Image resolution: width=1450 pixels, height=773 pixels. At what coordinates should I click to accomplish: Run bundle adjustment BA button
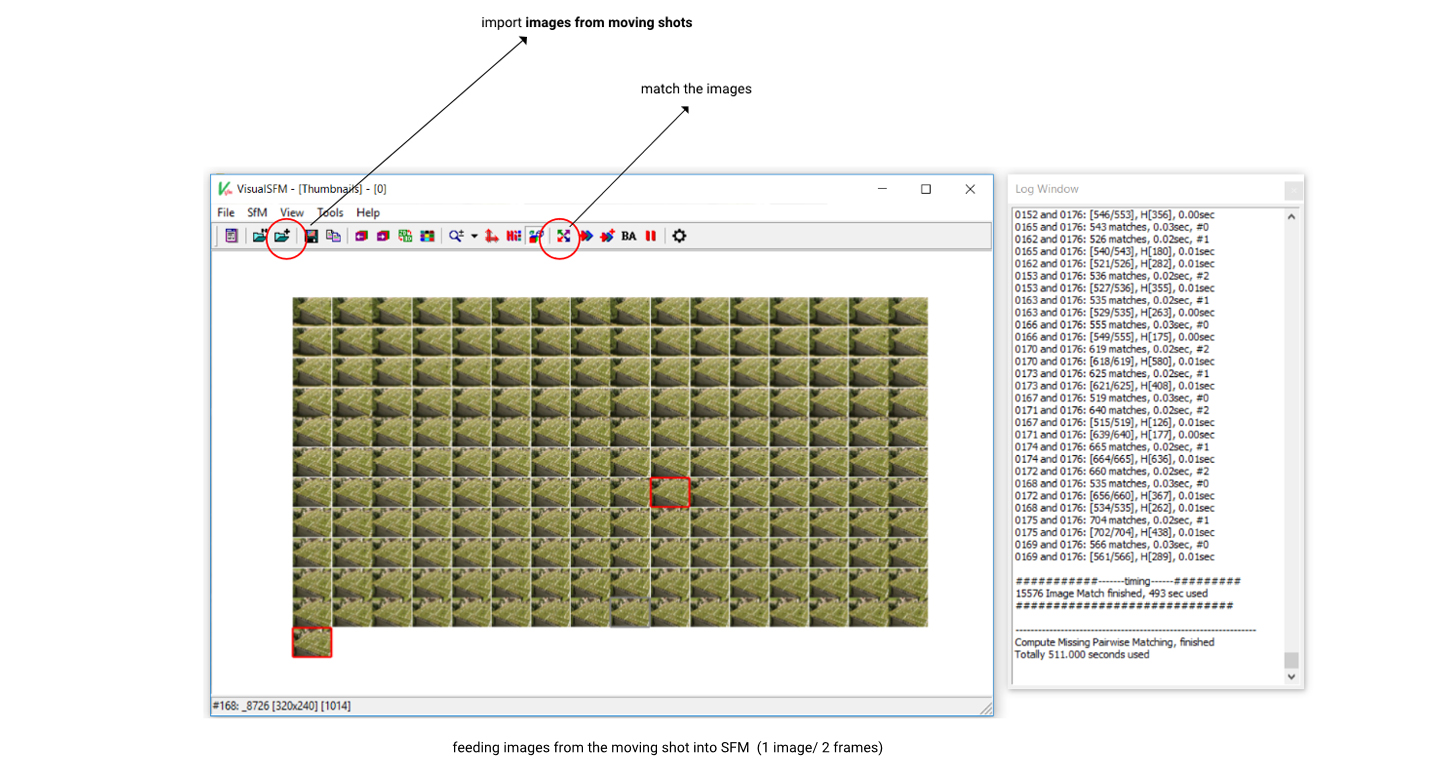pyautogui.click(x=629, y=236)
